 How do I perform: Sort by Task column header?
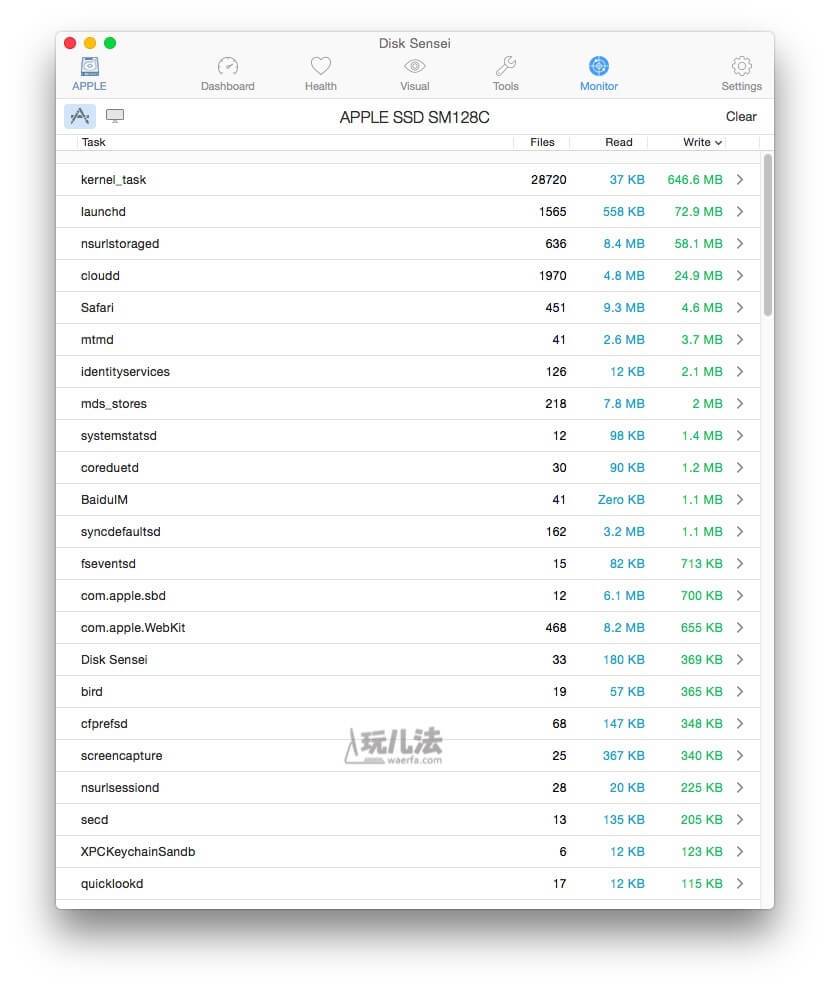pos(93,143)
